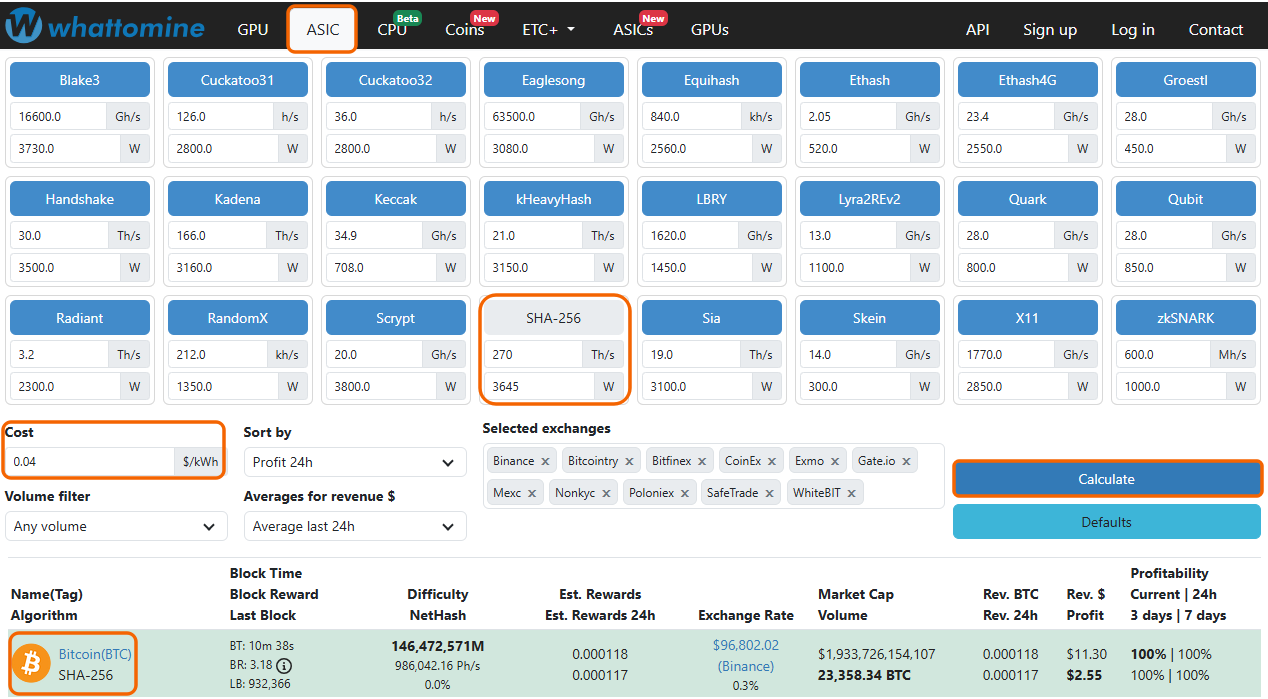Click the $1,933,726,154,107 market cap value
Viewport: 1268px width, 699px height.
coord(877,654)
